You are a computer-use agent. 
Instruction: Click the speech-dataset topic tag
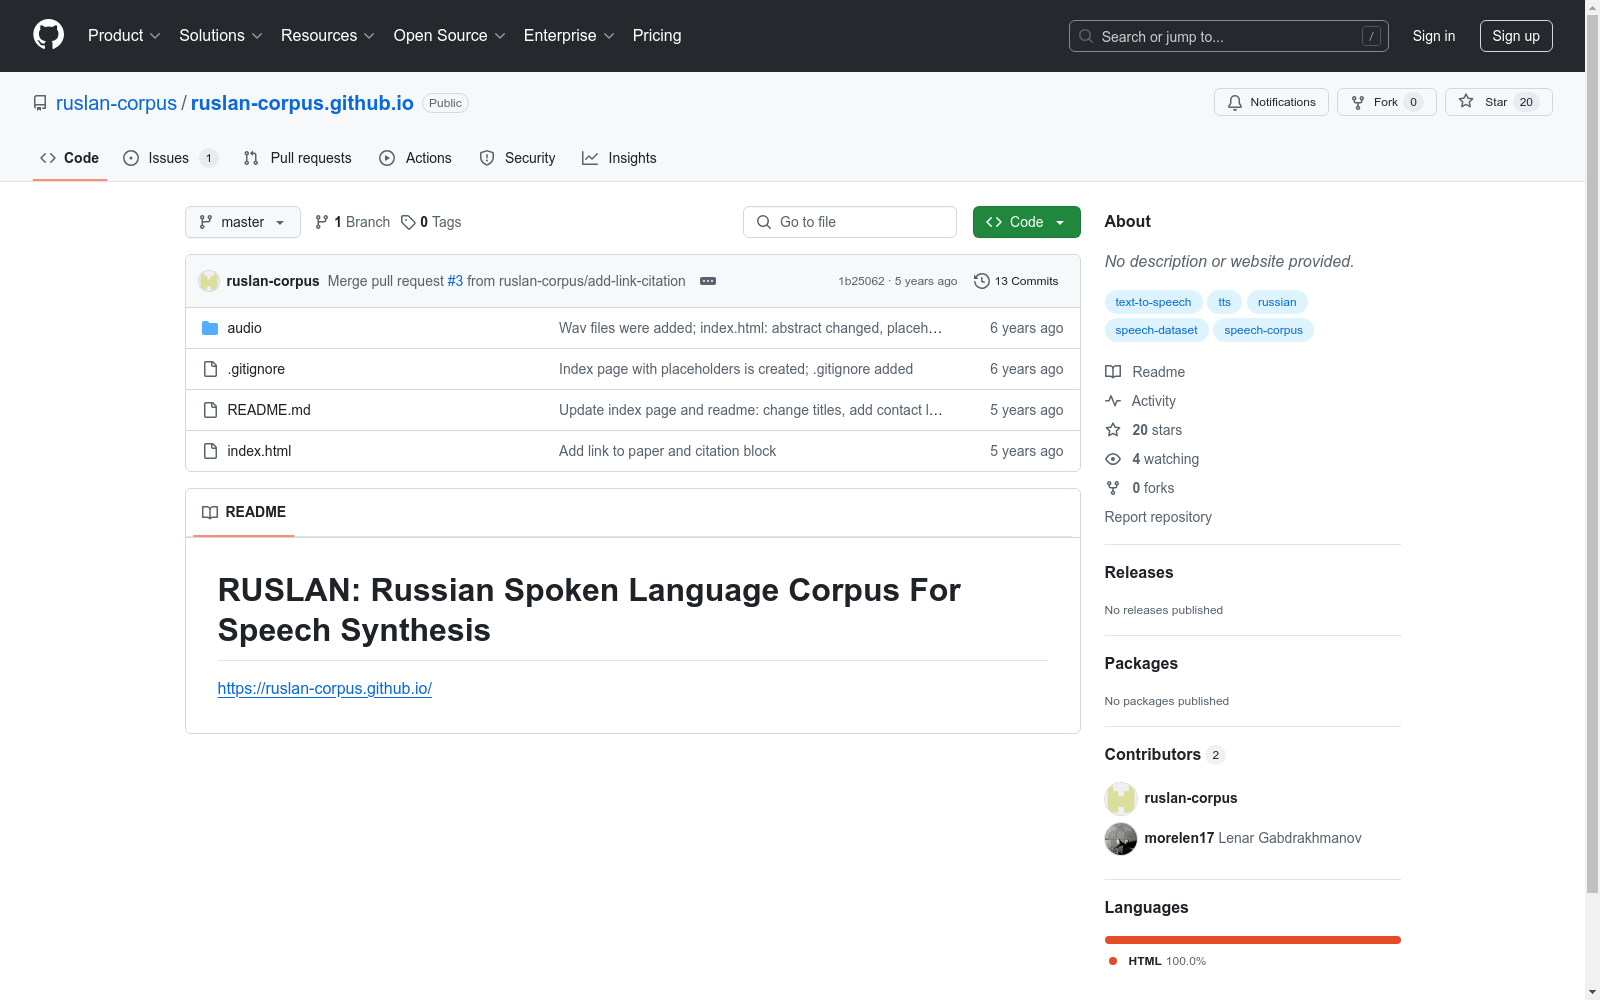1156,330
